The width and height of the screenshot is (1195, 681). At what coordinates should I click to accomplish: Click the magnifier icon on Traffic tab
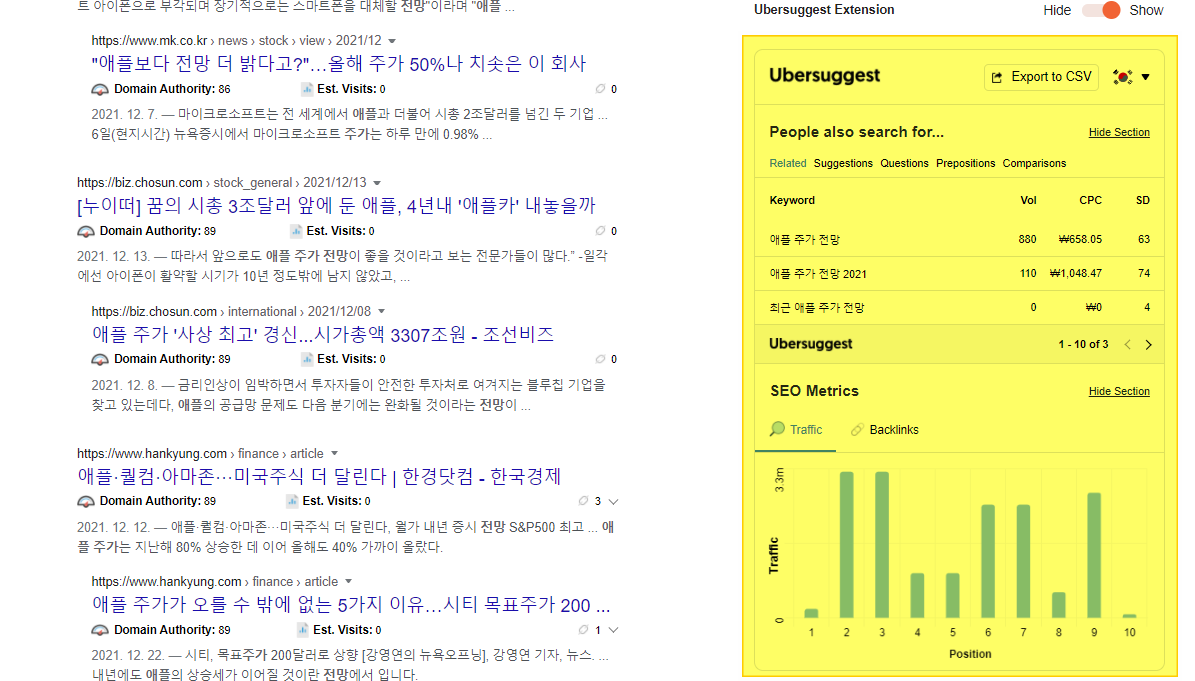click(x=777, y=429)
